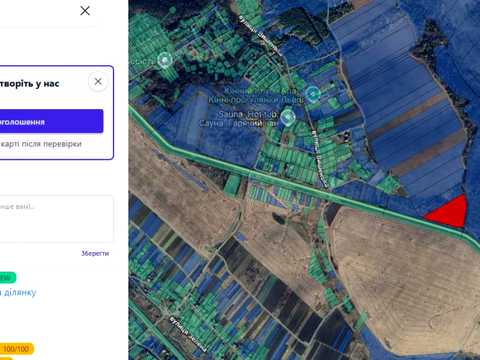Focus the note text input field

56,219
